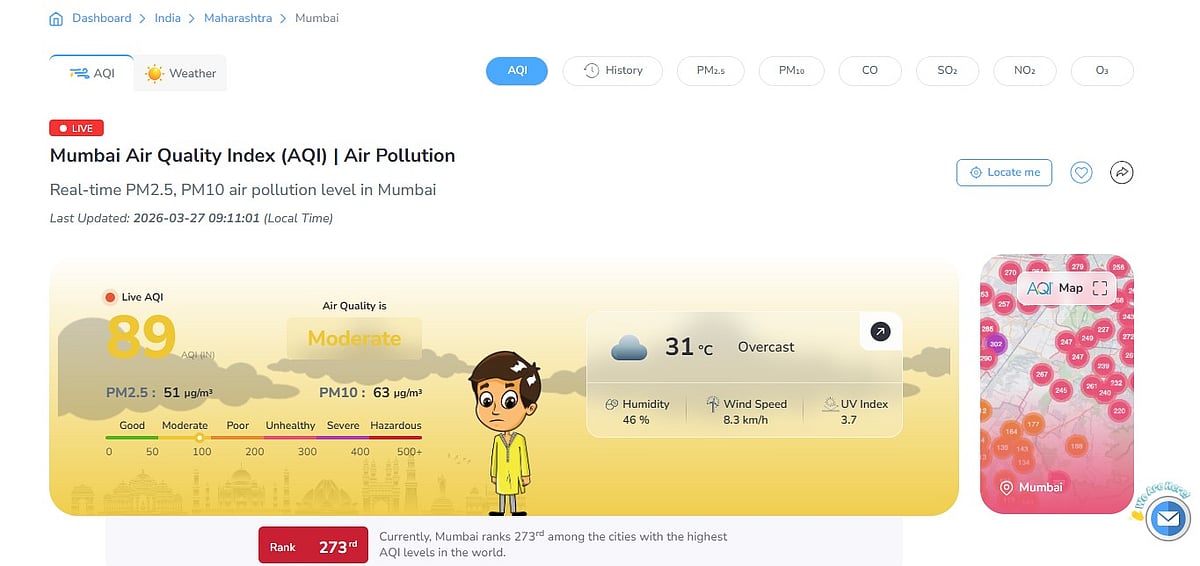Click the Locate me button
Viewport: 1200px width, 566px height.
point(1004,172)
